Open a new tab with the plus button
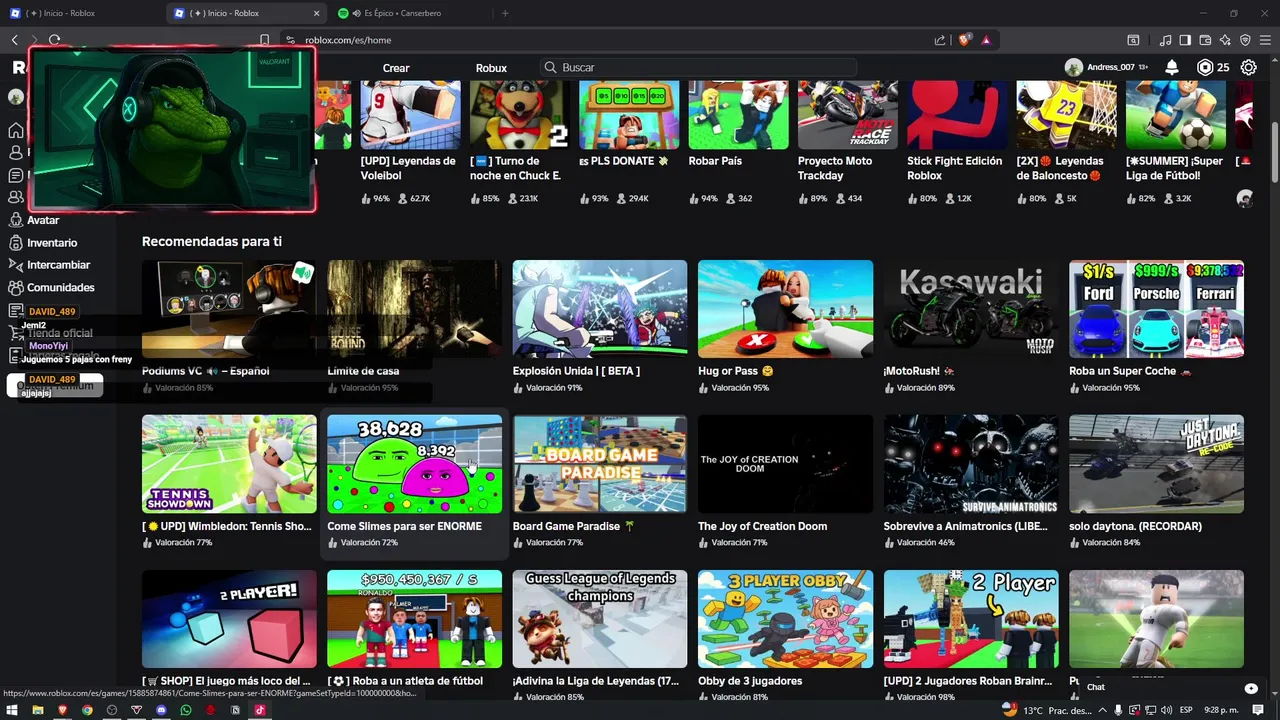1280x720 pixels. pyautogui.click(x=505, y=13)
